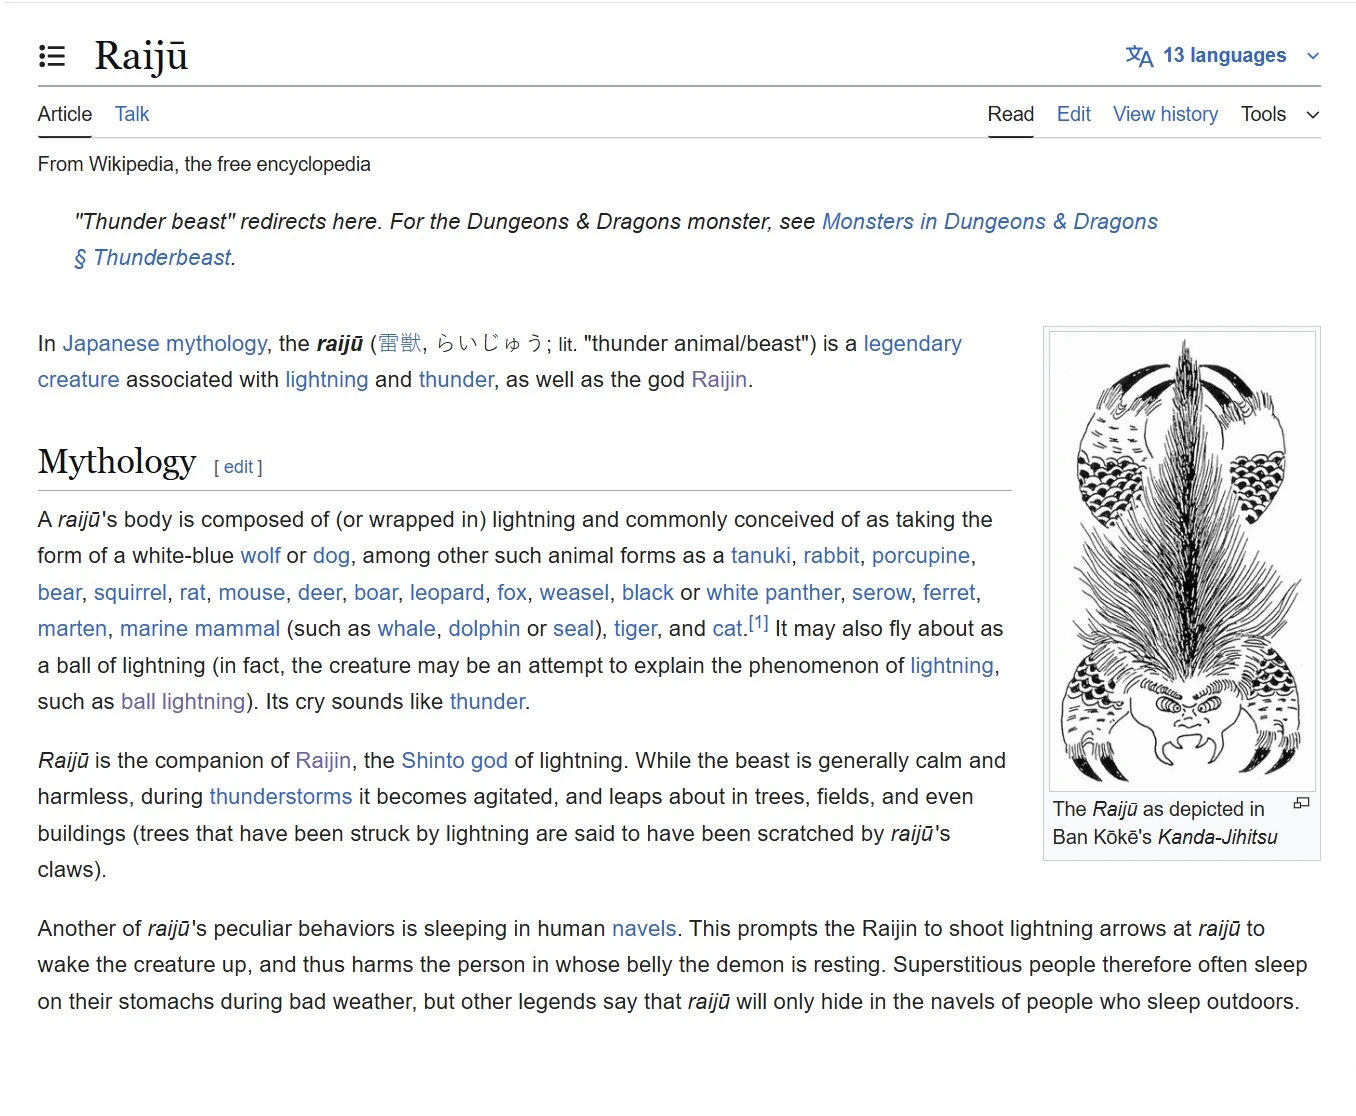Open the dog article link
1356x1116 pixels.
331,556
